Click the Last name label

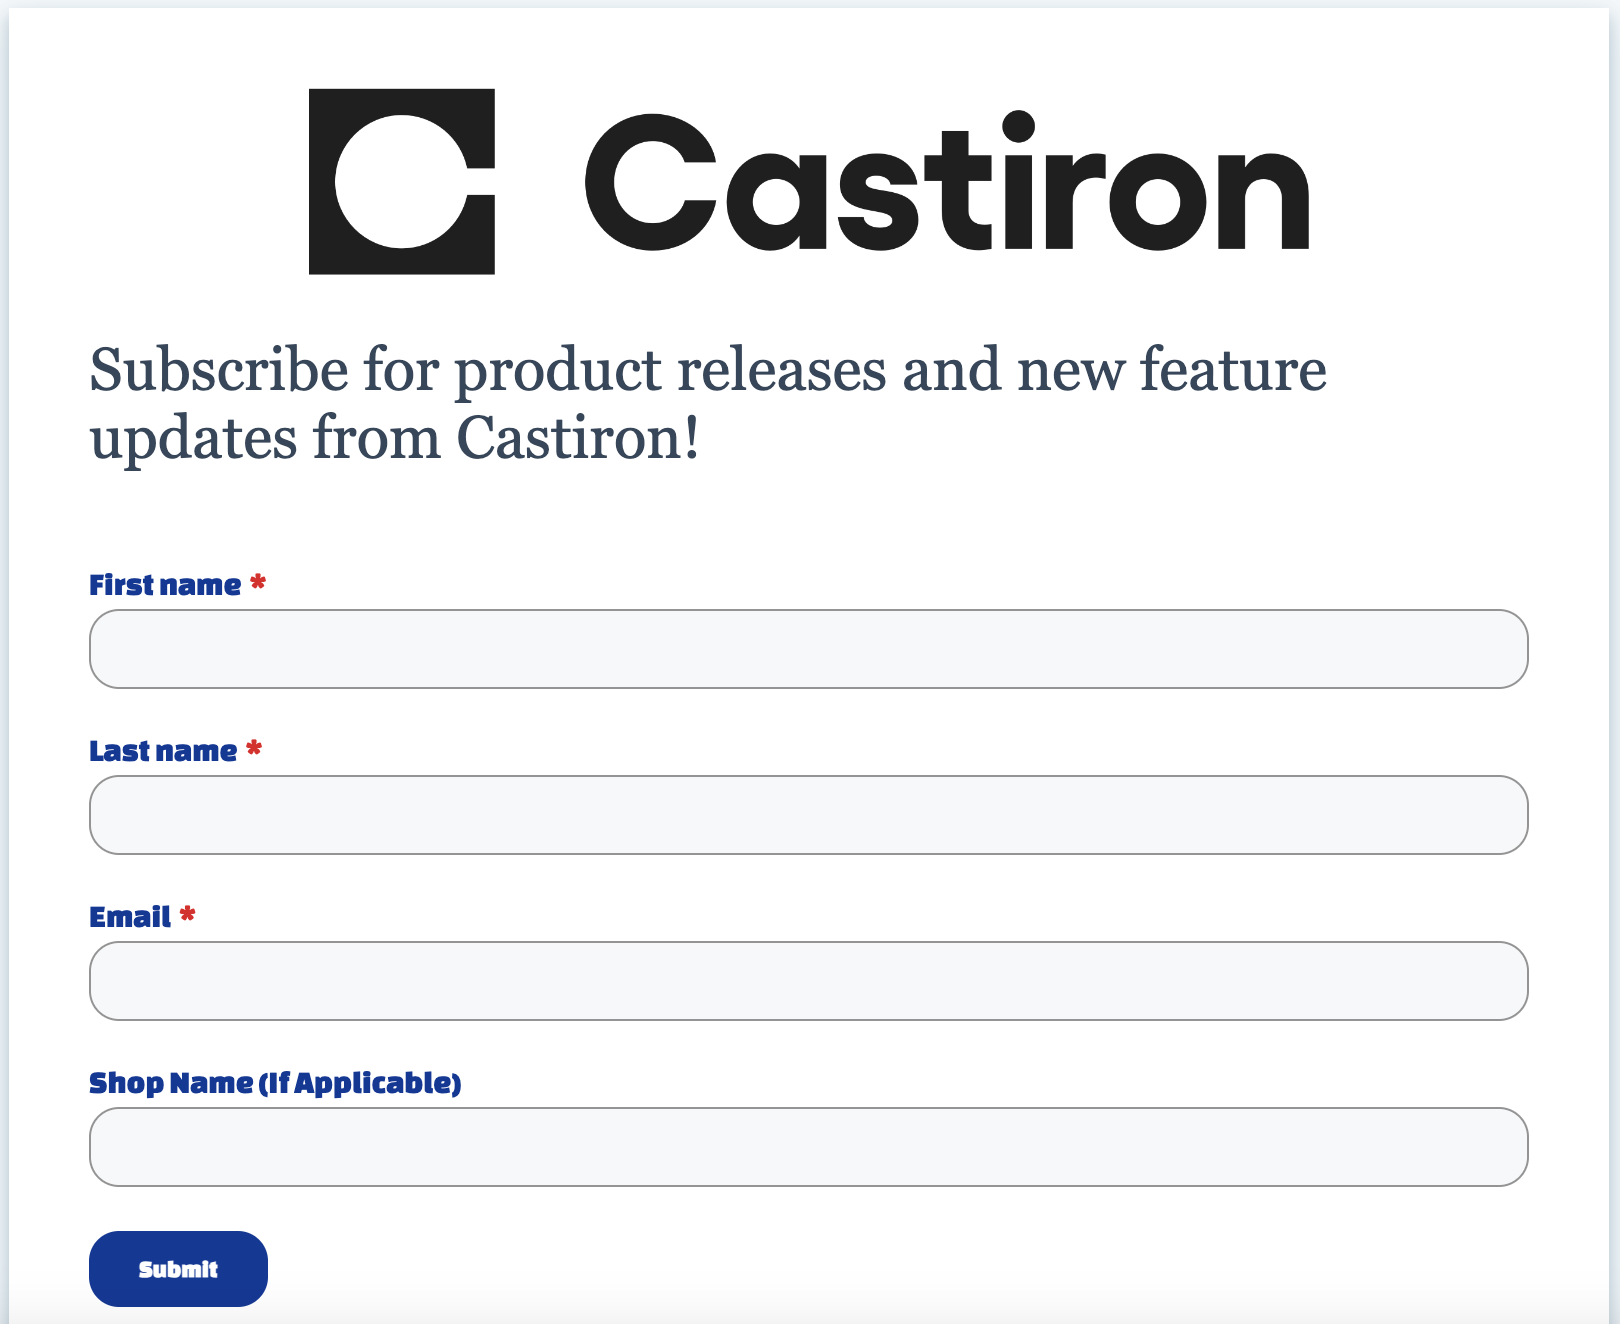click(x=163, y=751)
